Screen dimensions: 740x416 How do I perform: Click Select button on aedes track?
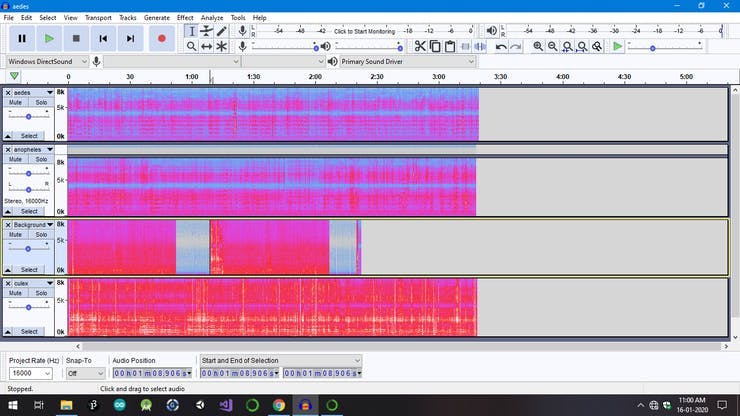pos(29,136)
